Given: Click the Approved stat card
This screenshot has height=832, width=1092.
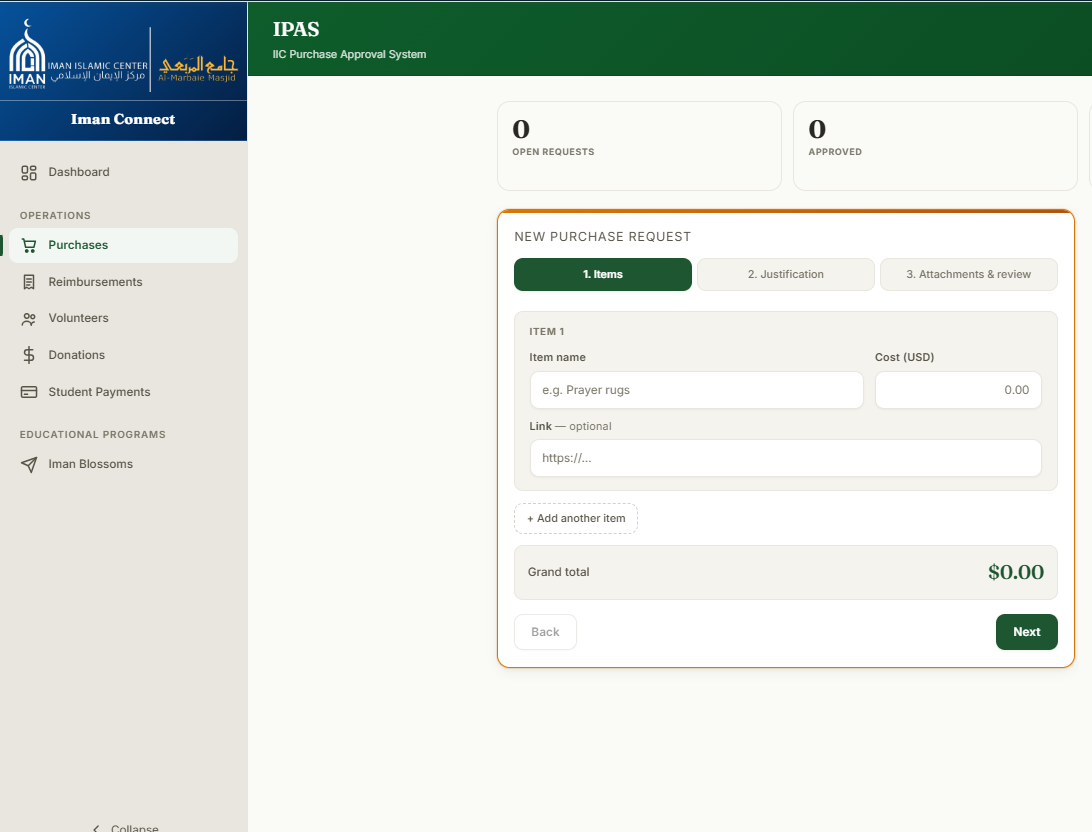Looking at the screenshot, I should 935,146.
